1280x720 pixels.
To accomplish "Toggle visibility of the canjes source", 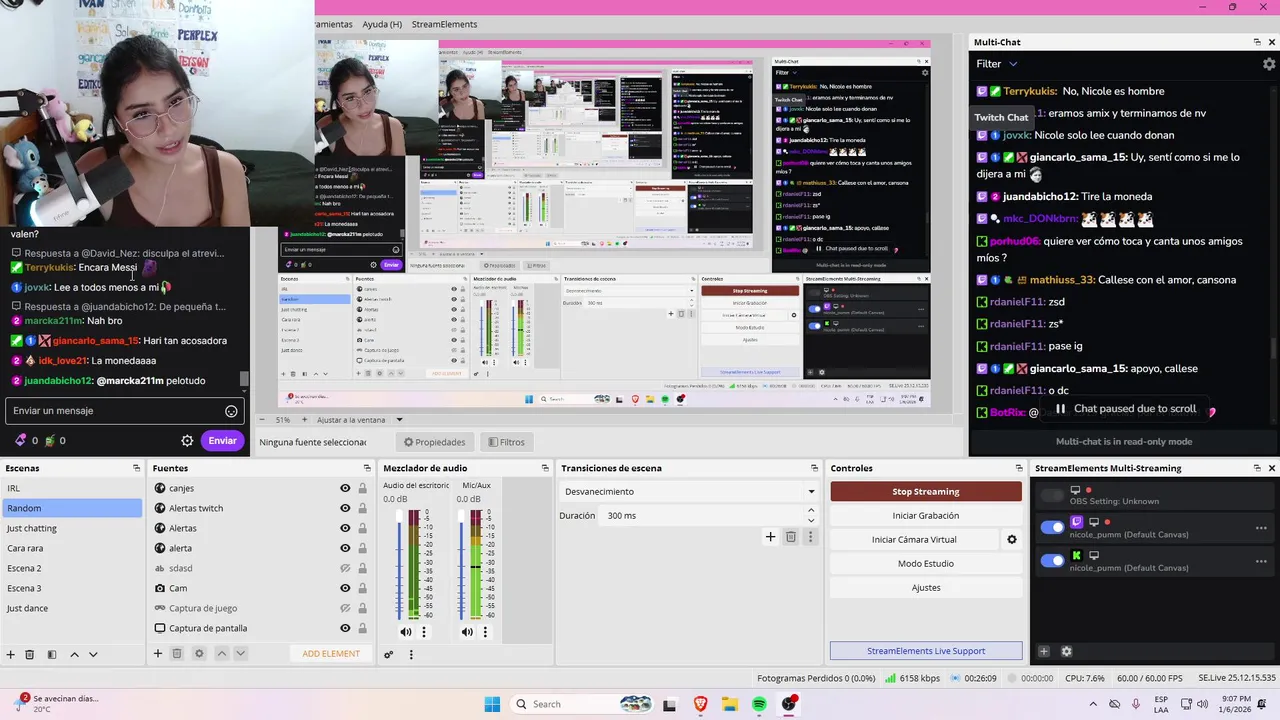I will (x=345, y=488).
